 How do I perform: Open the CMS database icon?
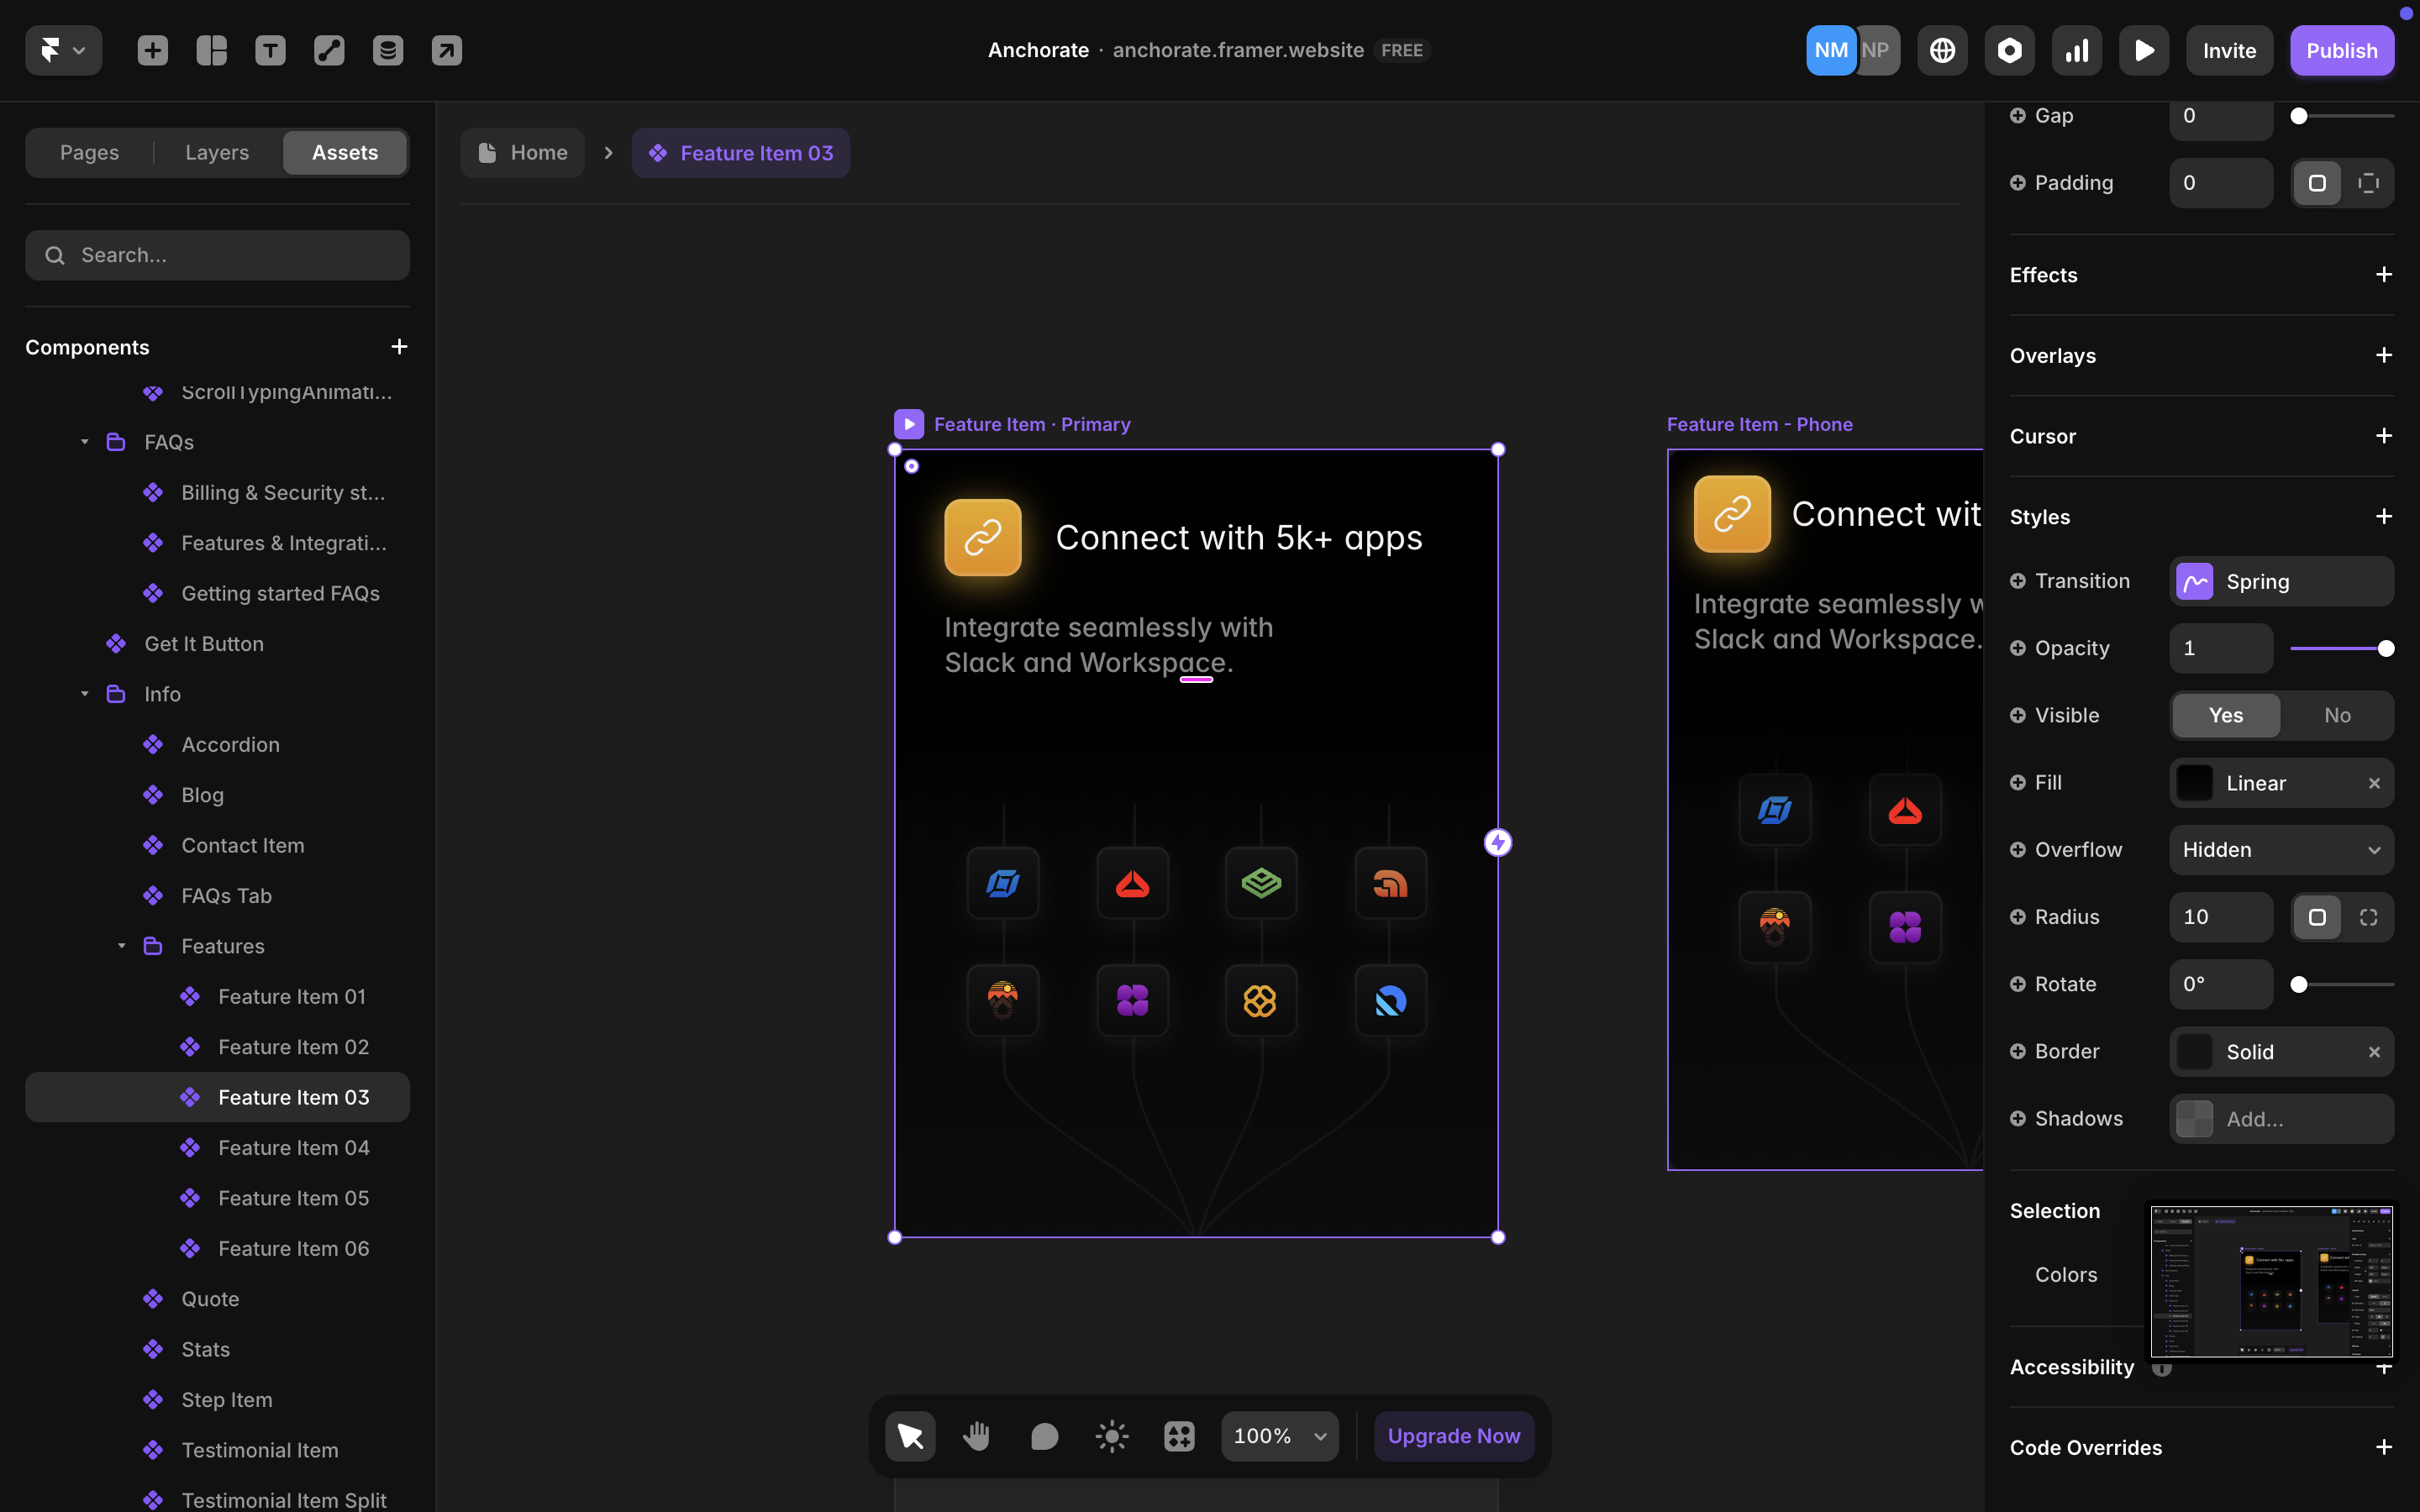[388, 50]
